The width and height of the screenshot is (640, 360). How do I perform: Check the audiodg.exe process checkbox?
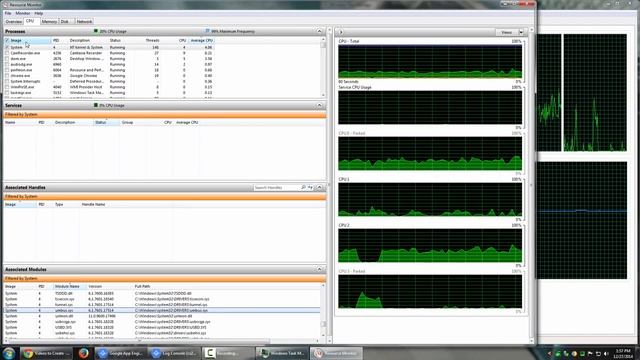click(x=7, y=64)
